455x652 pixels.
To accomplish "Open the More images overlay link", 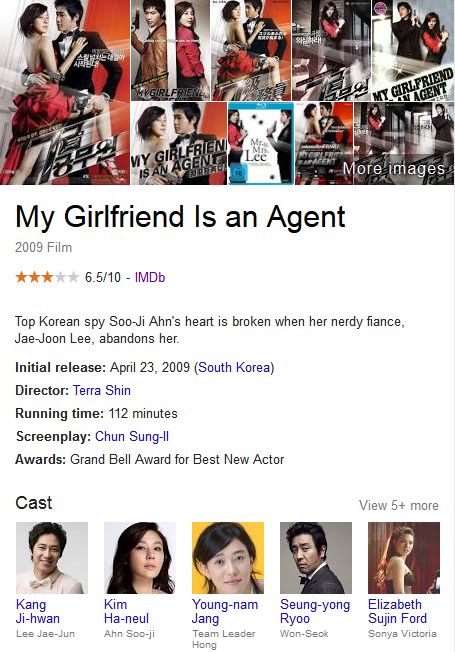I will (x=393, y=169).
